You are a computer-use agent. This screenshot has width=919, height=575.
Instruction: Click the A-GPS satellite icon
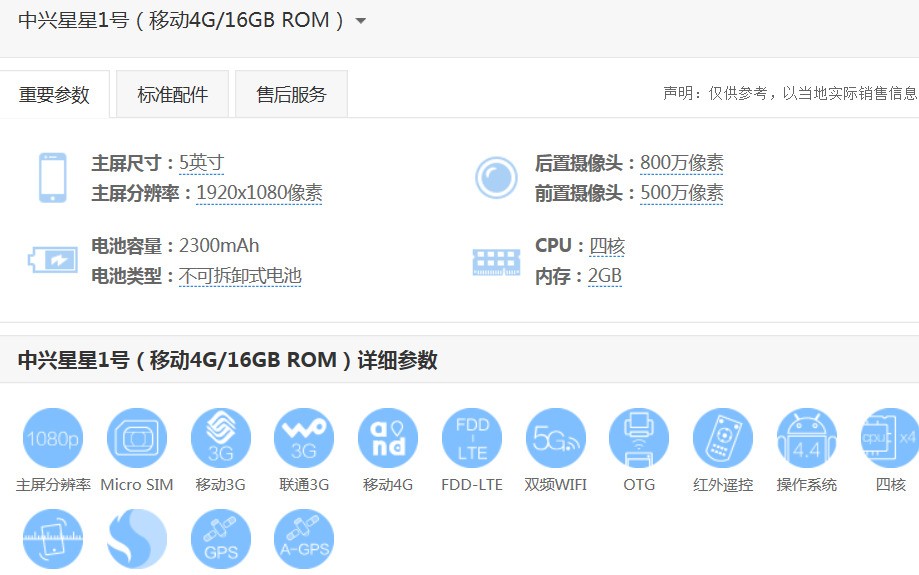(304, 539)
